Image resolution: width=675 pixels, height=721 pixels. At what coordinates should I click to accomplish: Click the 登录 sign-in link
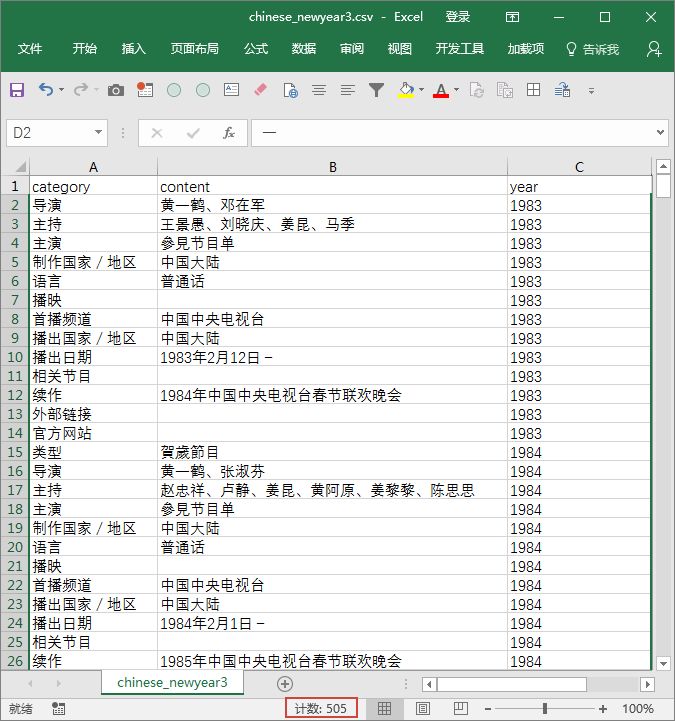458,17
